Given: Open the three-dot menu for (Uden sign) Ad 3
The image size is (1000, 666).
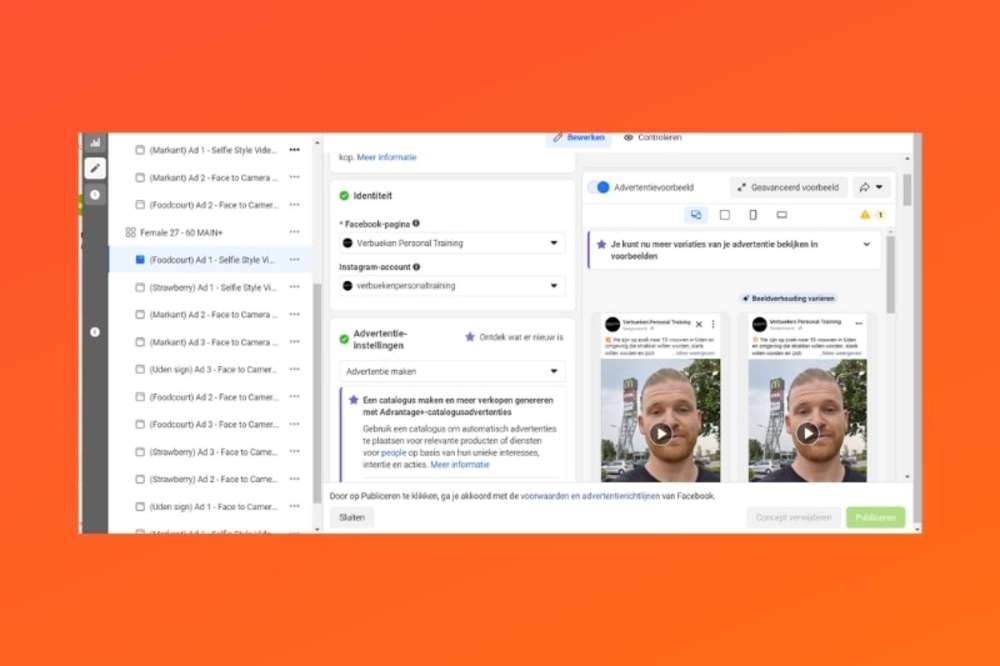Looking at the screenshot, I should (x=294, y=369).
